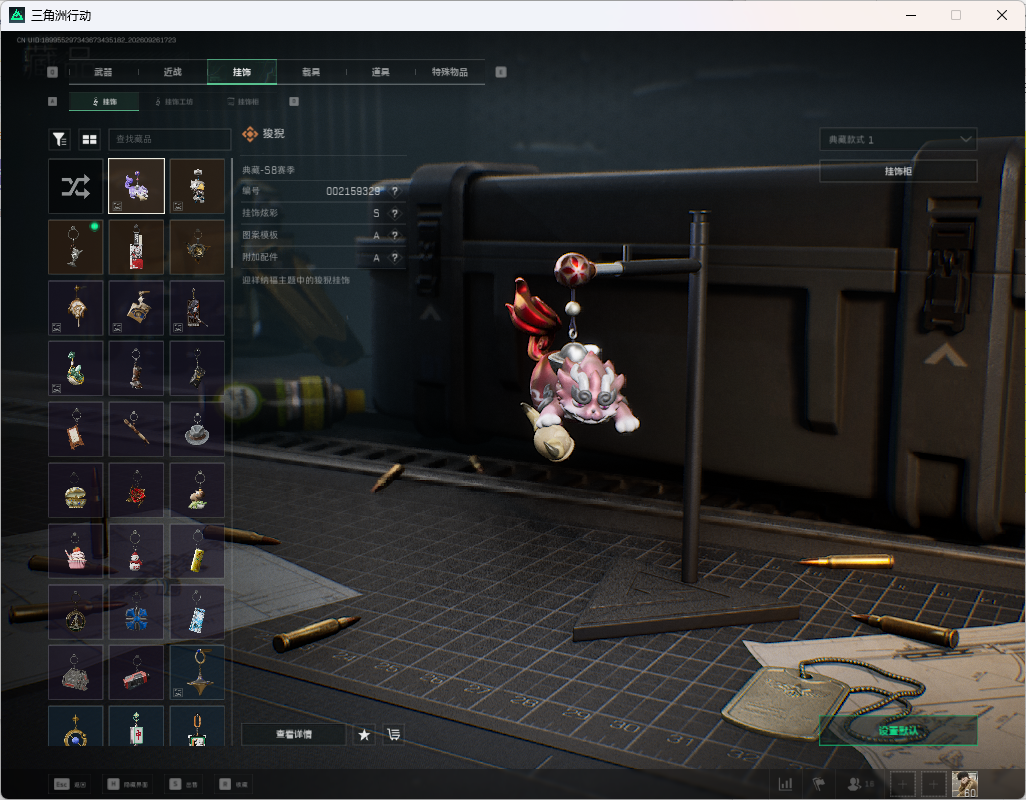Screen dimensions: 1026x800
Task: Click the E key next-category icon
Action: coord(501,72)
